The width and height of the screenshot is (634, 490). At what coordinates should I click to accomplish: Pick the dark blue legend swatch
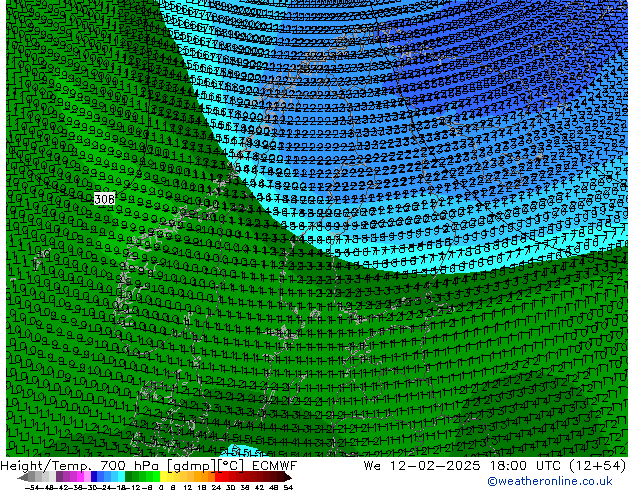[94, 477]
